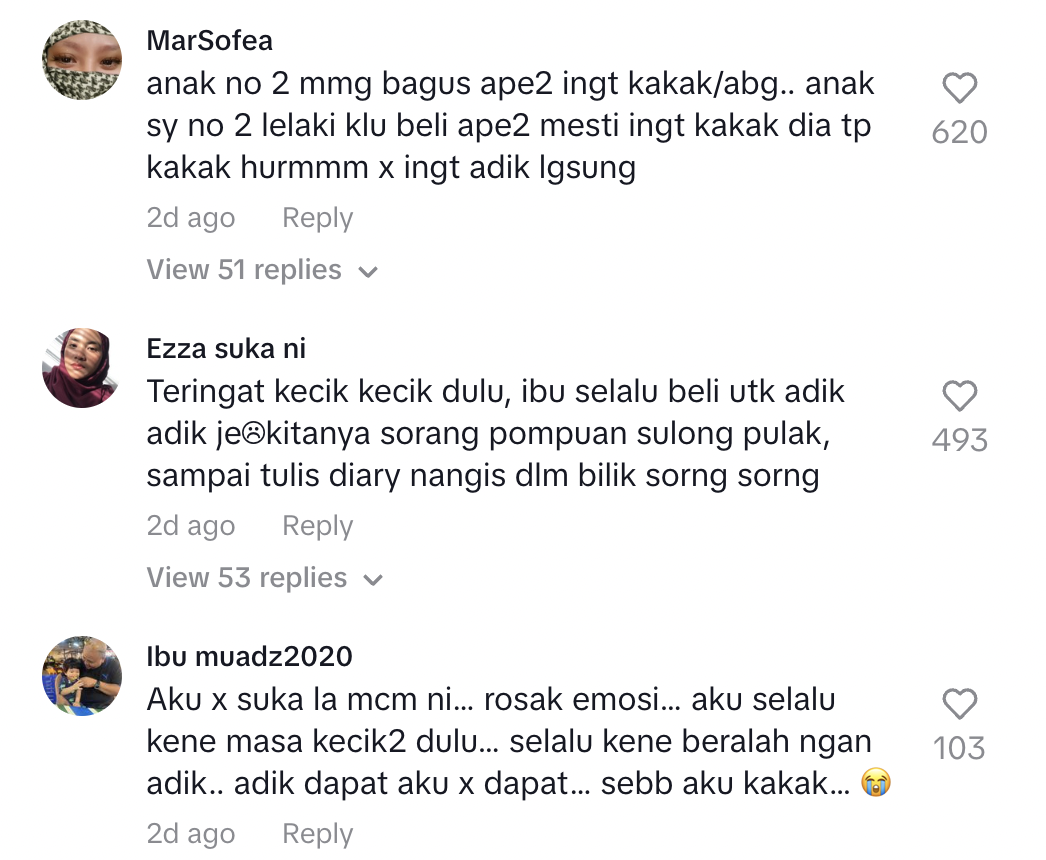Click the 493 like count
This screenshot has height=860, width=1046.
pos(959,440)
